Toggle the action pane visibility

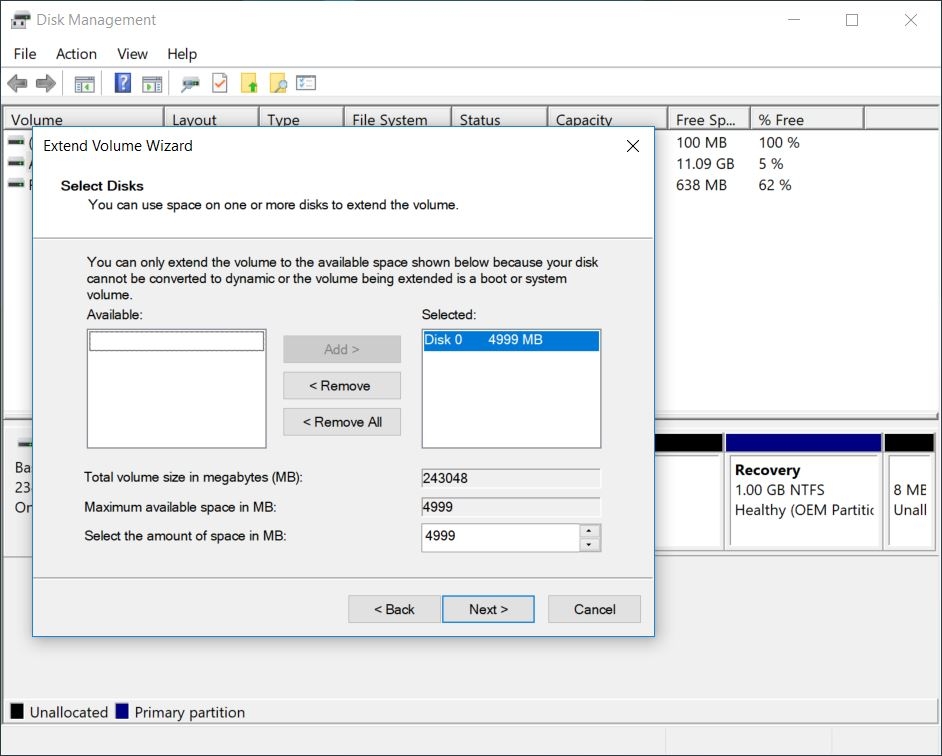tap(152, 82)
